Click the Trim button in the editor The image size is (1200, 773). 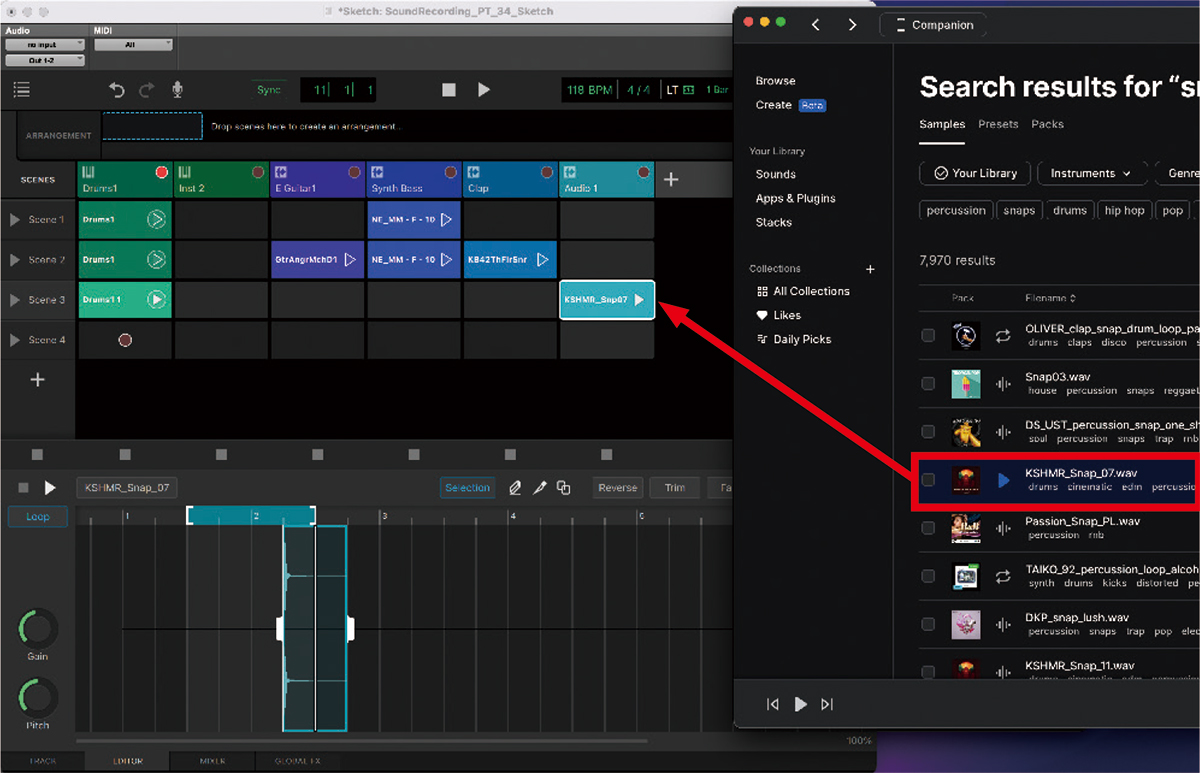tap(675, 488)
